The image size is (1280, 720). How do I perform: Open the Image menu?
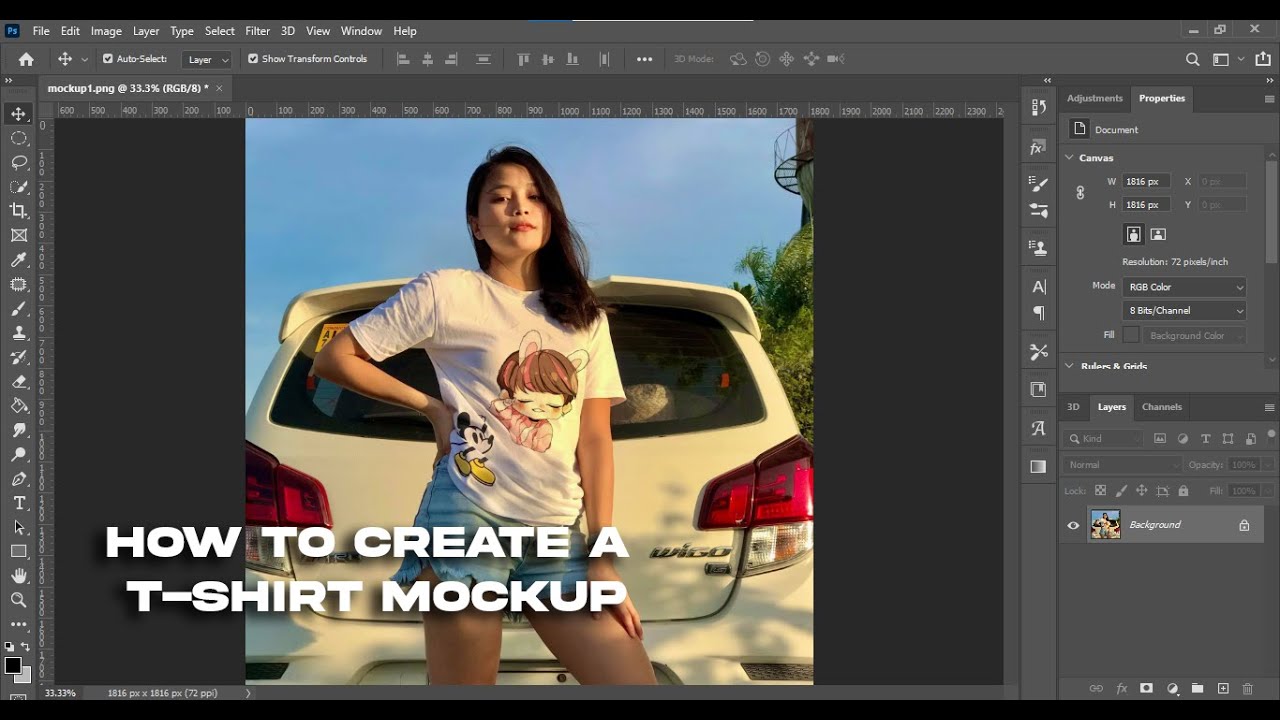pos(106,31)
